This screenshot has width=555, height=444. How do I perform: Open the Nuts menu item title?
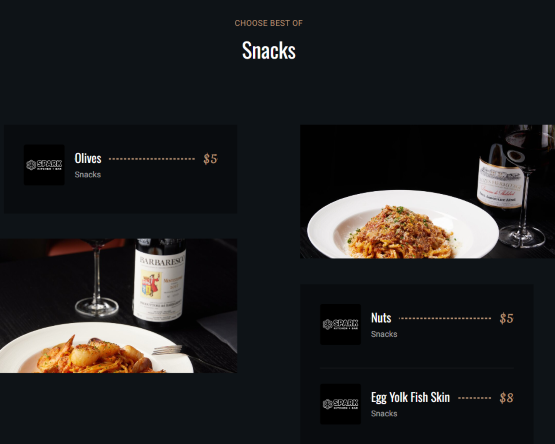coord(381,318)
